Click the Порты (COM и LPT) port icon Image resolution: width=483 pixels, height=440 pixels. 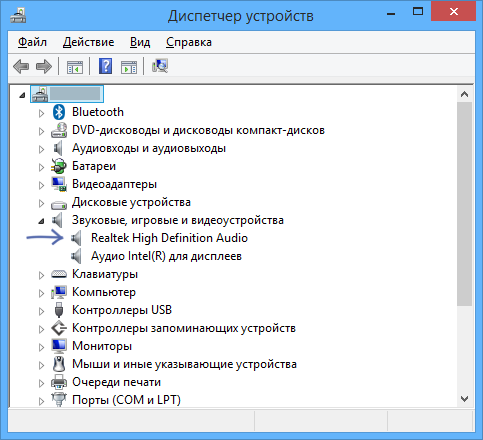click(x=59, y=399)
